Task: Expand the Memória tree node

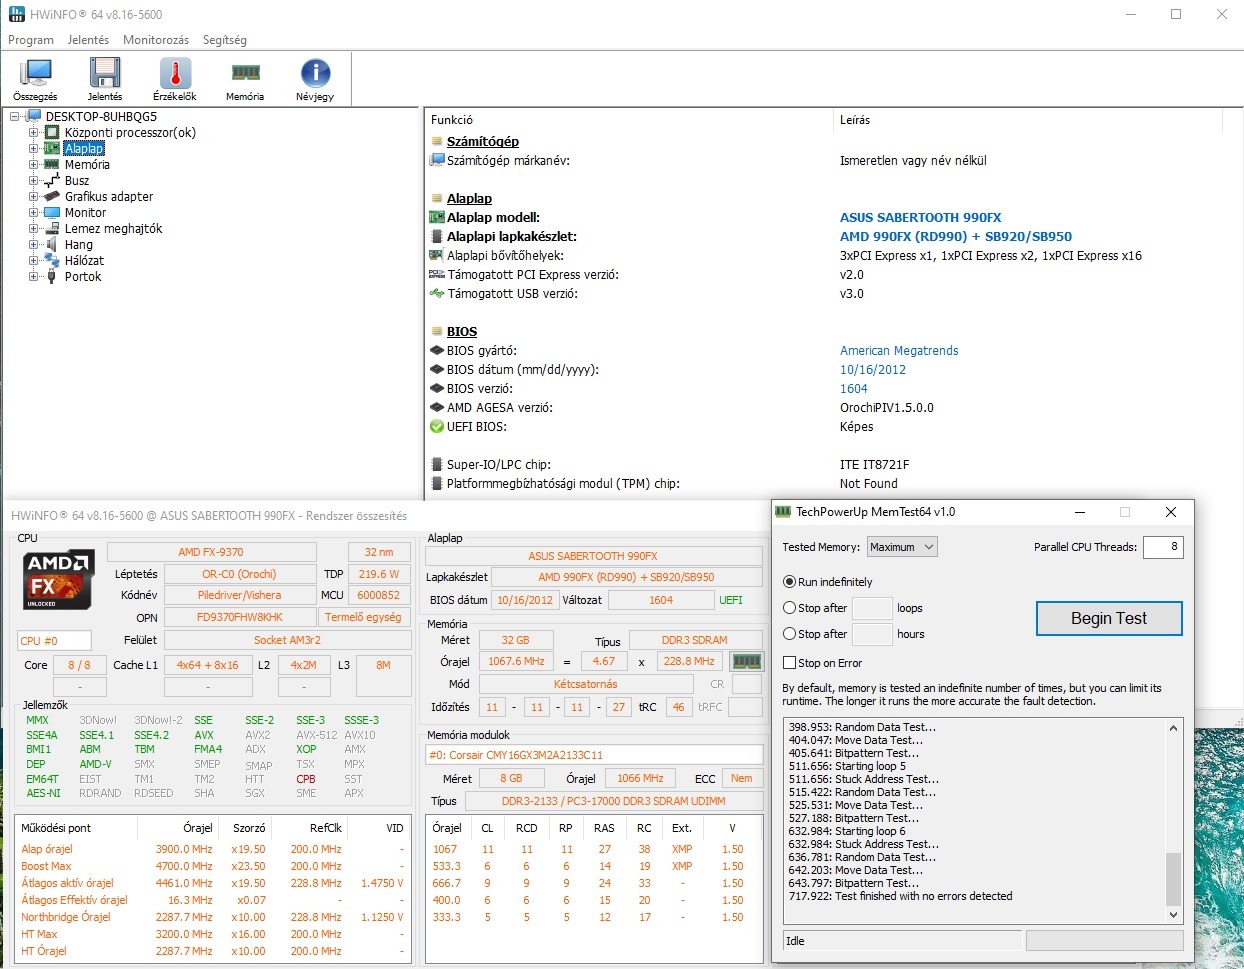Action: click(x=34, y=164)
